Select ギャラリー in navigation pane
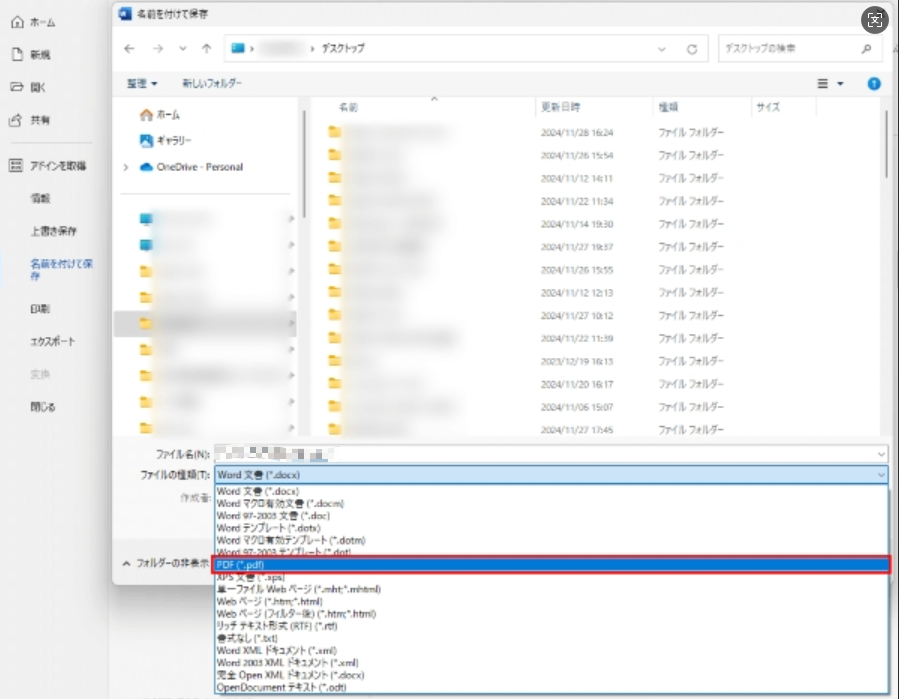The image size is (899, 699). [173, 140]
